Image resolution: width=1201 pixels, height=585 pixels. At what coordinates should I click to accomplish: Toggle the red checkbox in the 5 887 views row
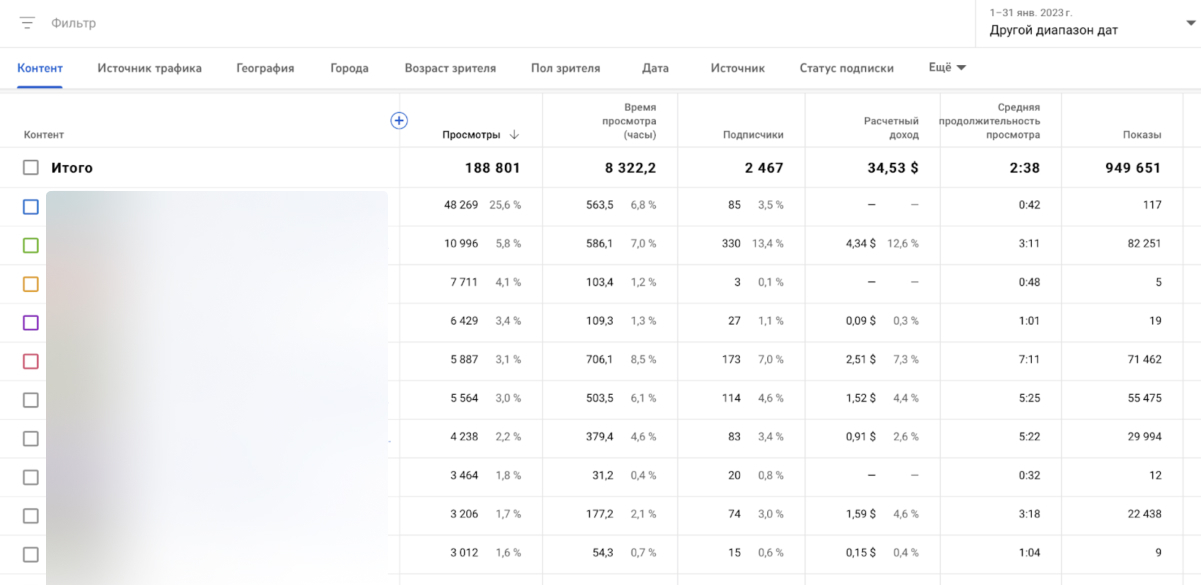pos(31,361)
